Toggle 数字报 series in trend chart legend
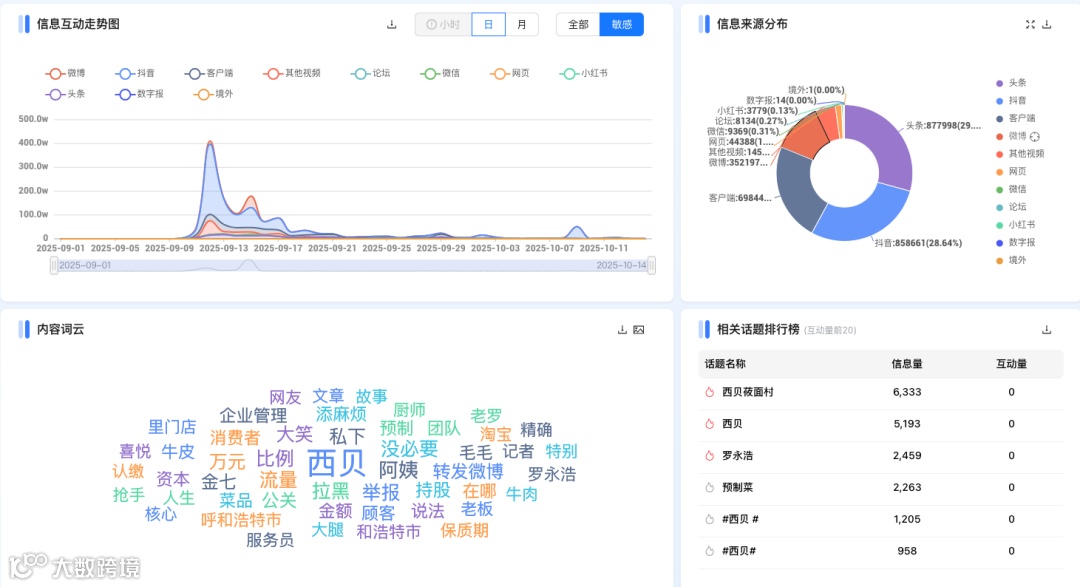Viewport: 1080px width, 587px height. 140,94
